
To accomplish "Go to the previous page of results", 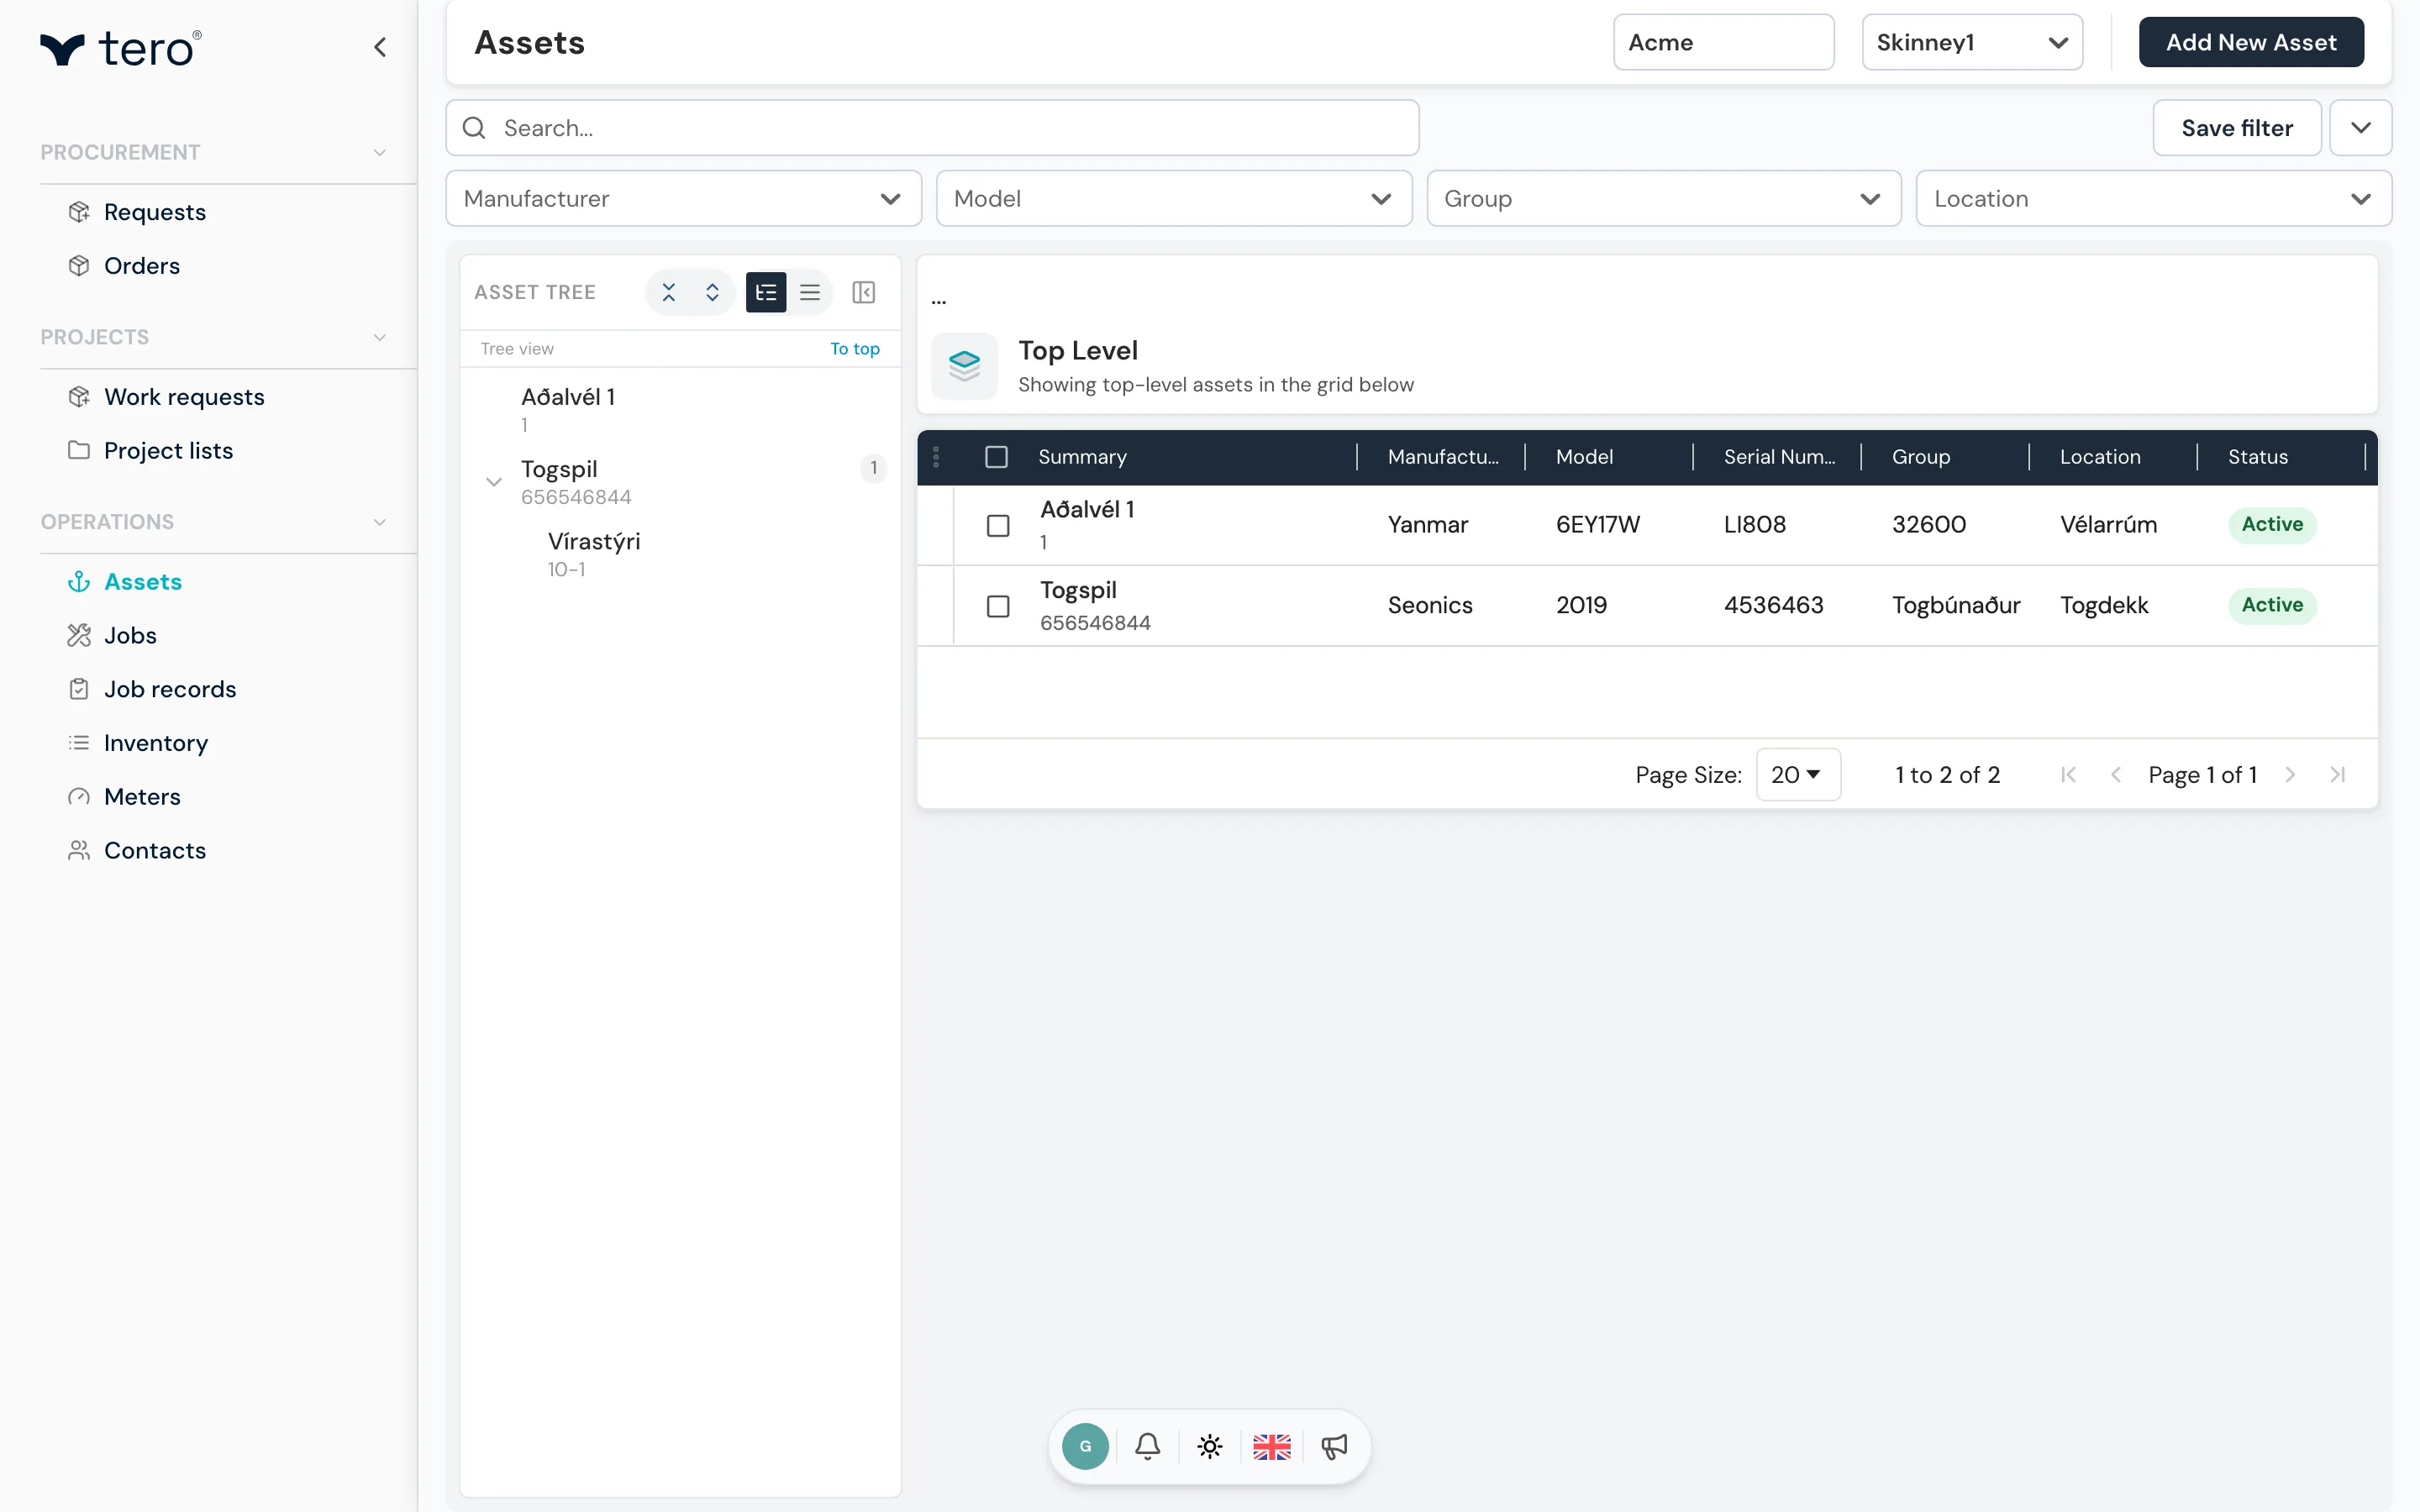I will pyautogui.click(x=2116, y=774).
